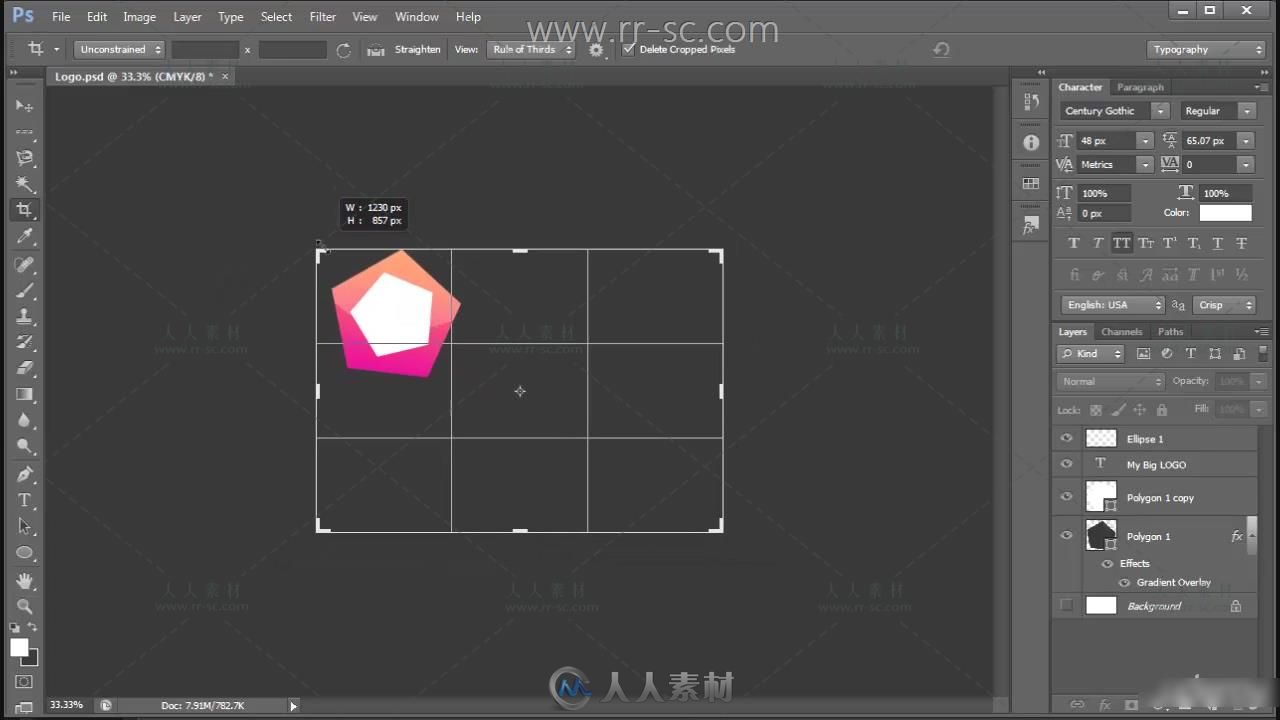Open Crisp anti-aliasing dropdown

(1224, 305)
